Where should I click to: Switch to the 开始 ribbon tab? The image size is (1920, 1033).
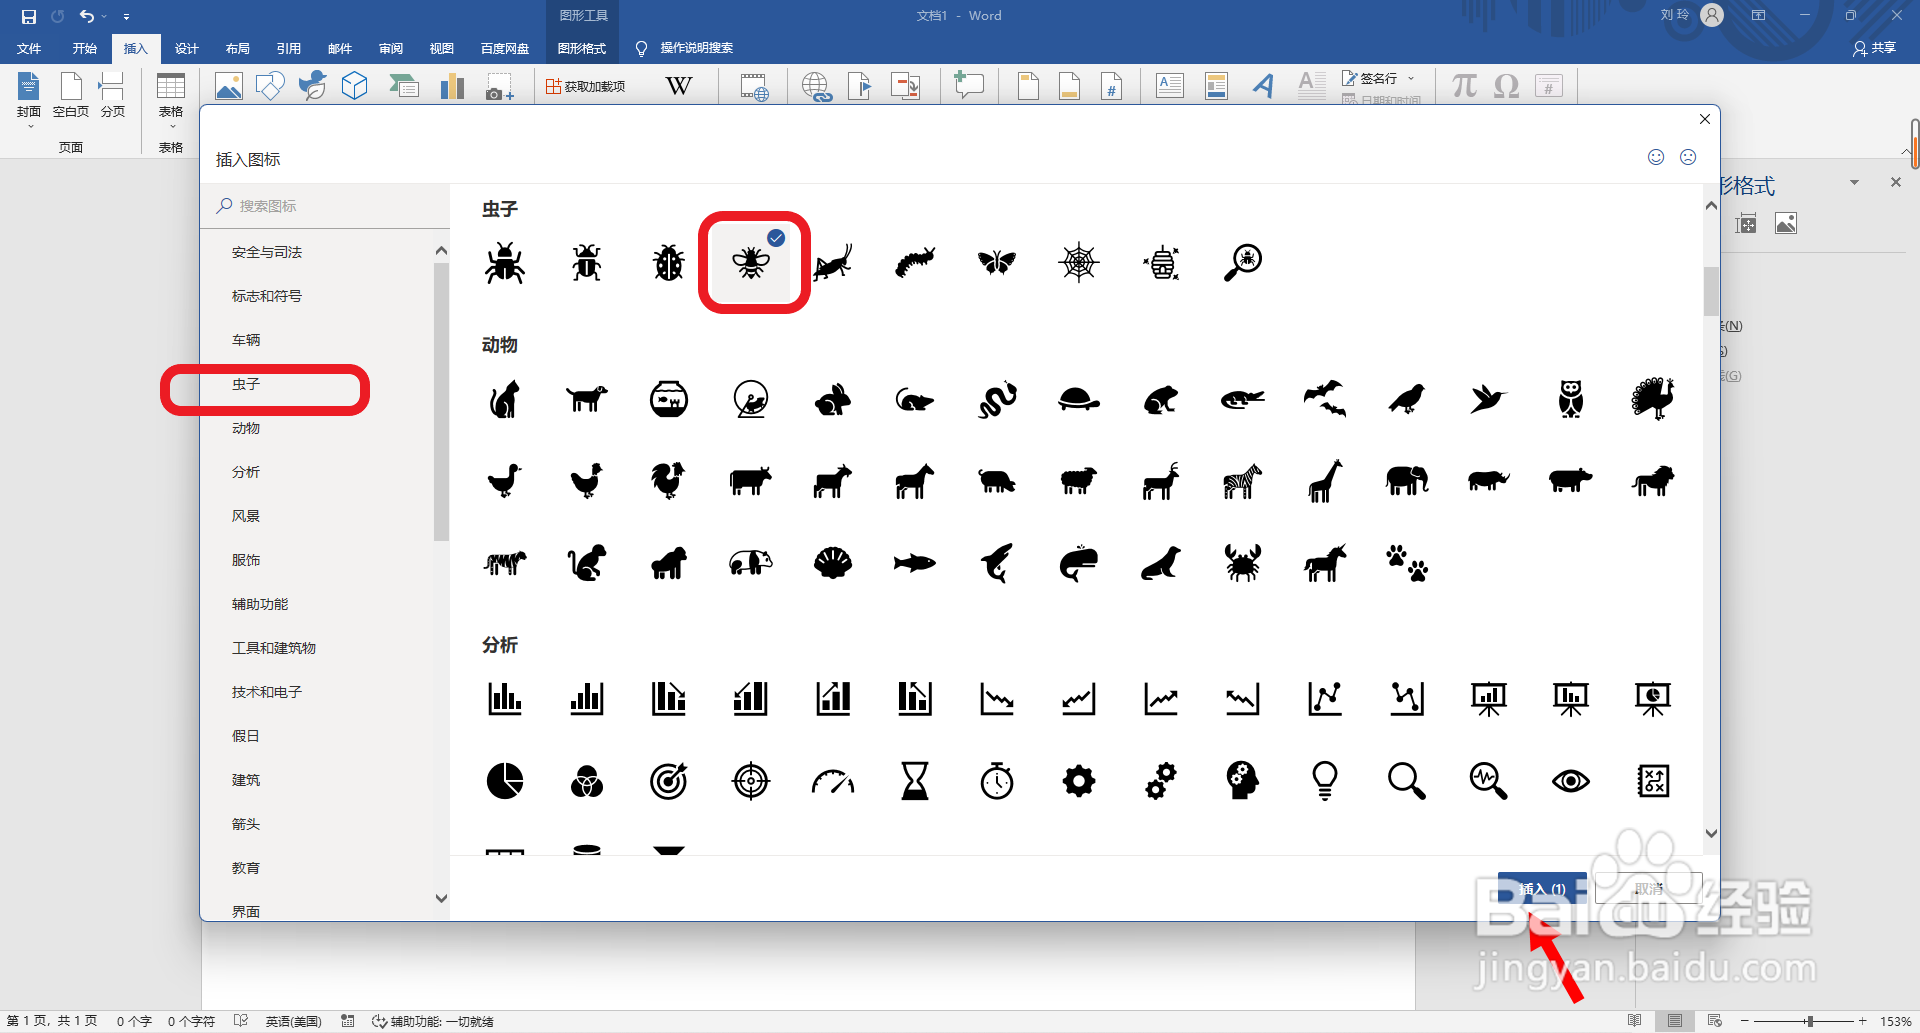pyautogui.click(x=84, y=48)
